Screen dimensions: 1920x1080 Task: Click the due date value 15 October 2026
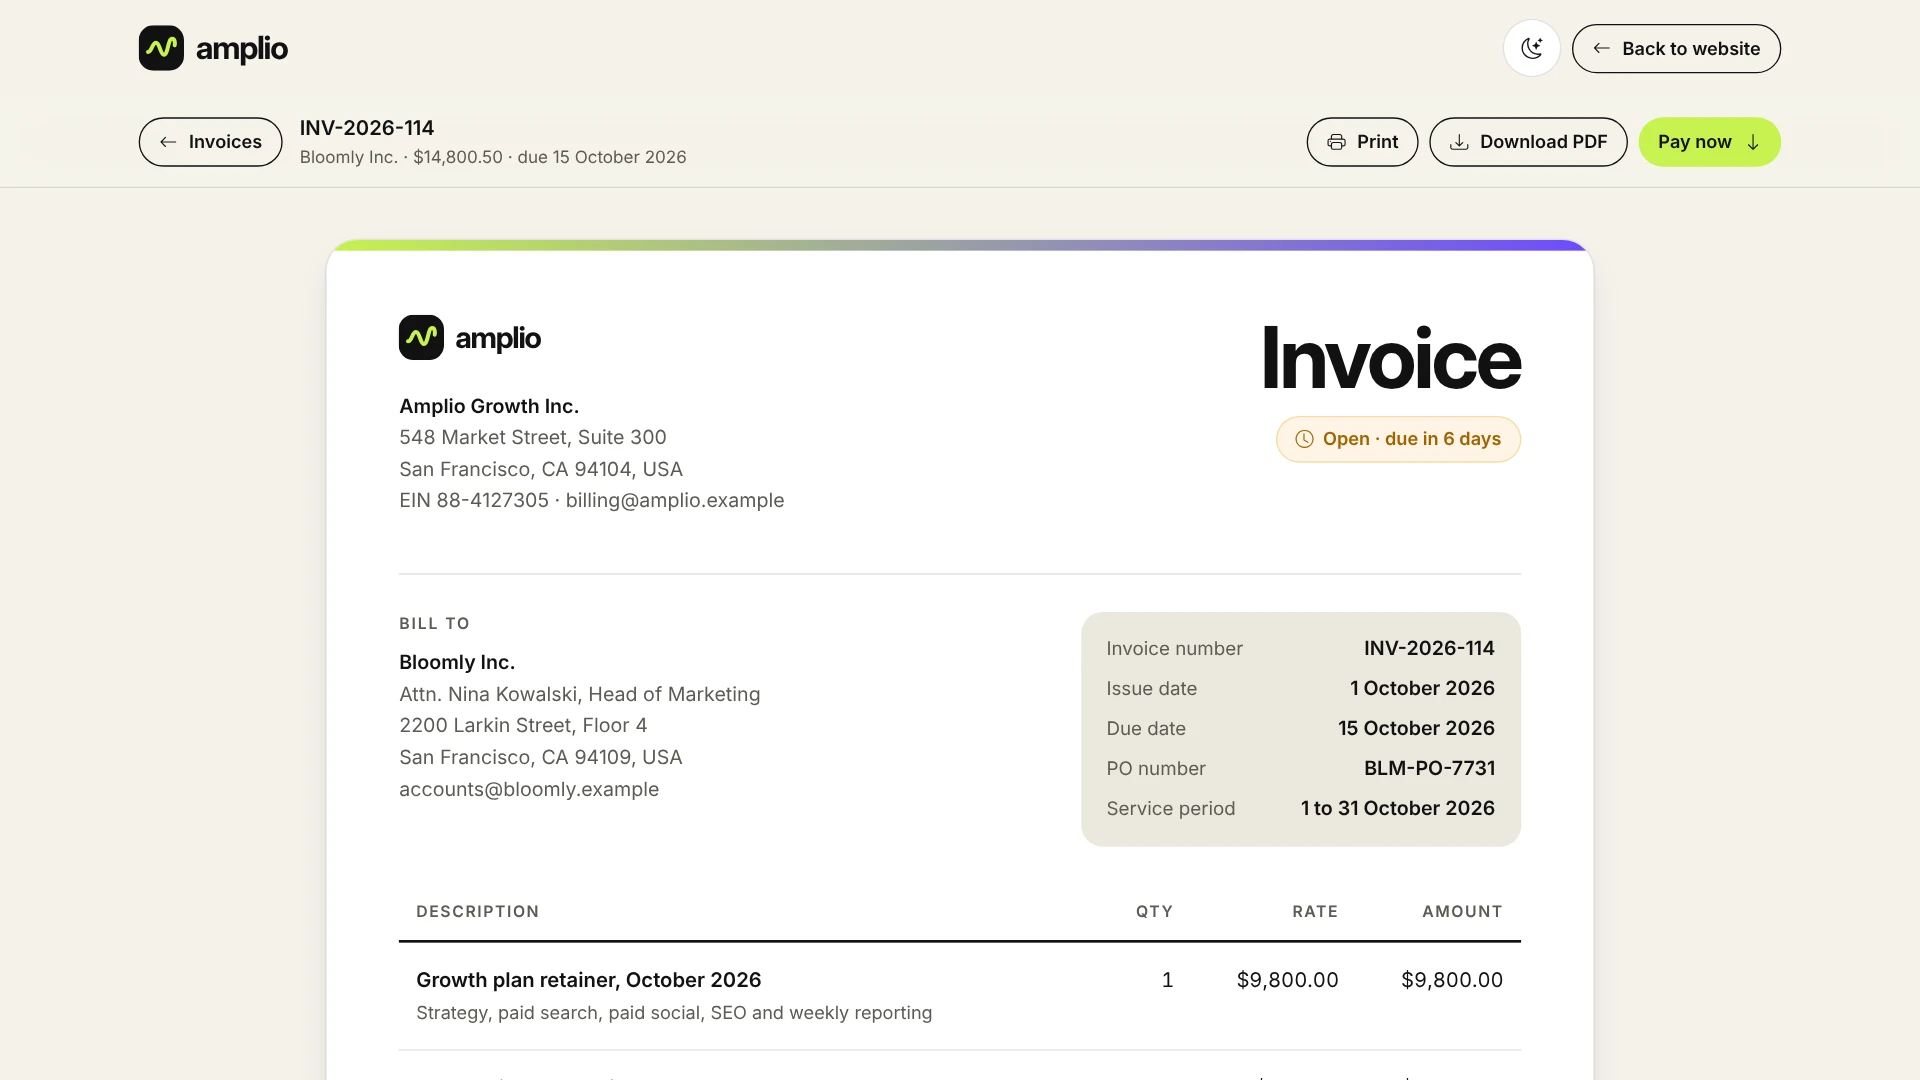[x=1416, y=728]
